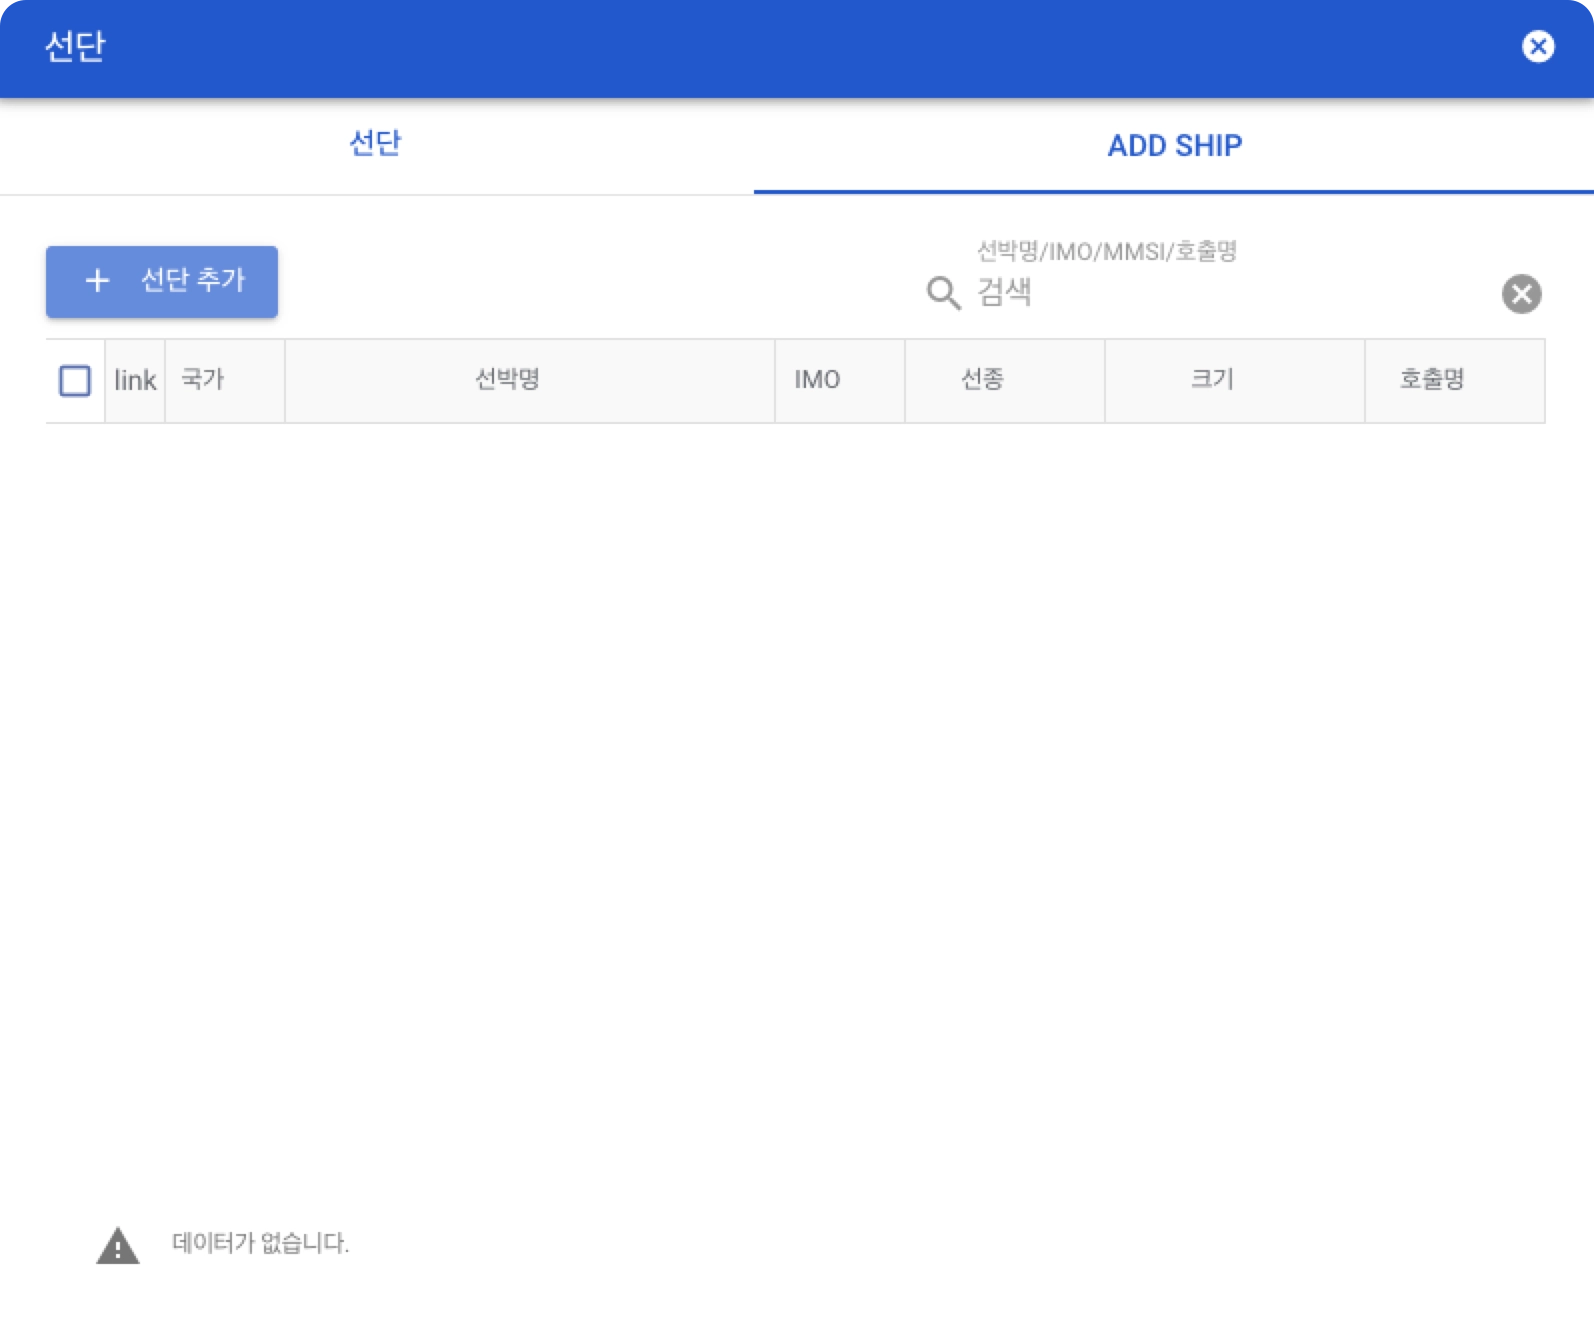Toggle the select-all checkbox in the table header
Viewport: 1594px width, 1338px height.
[75, 381]
